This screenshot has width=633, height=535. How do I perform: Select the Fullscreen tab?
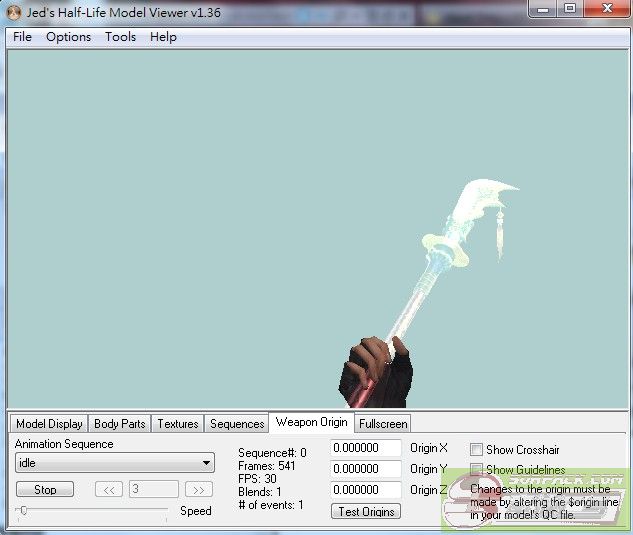coord(382,424)
